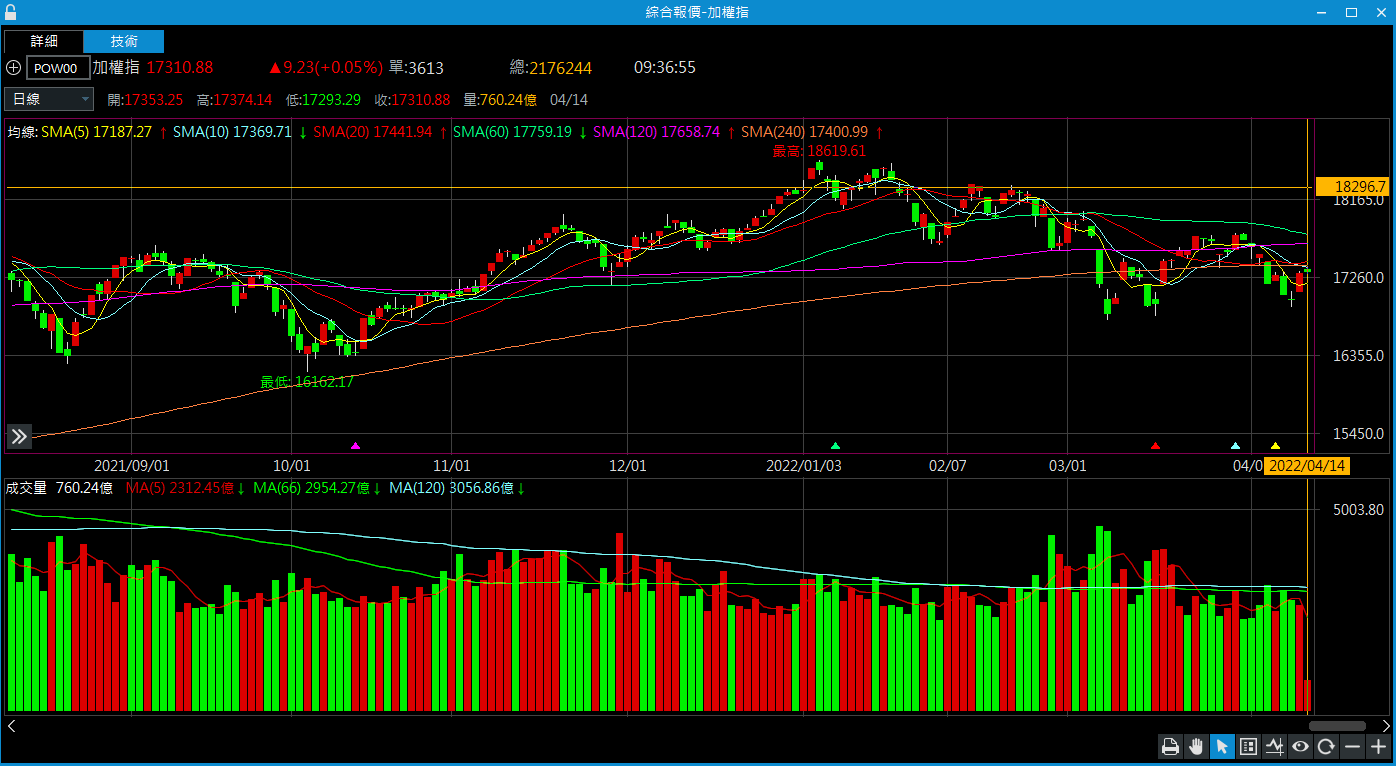Close the 綜合報價 window

point(1380,12)
